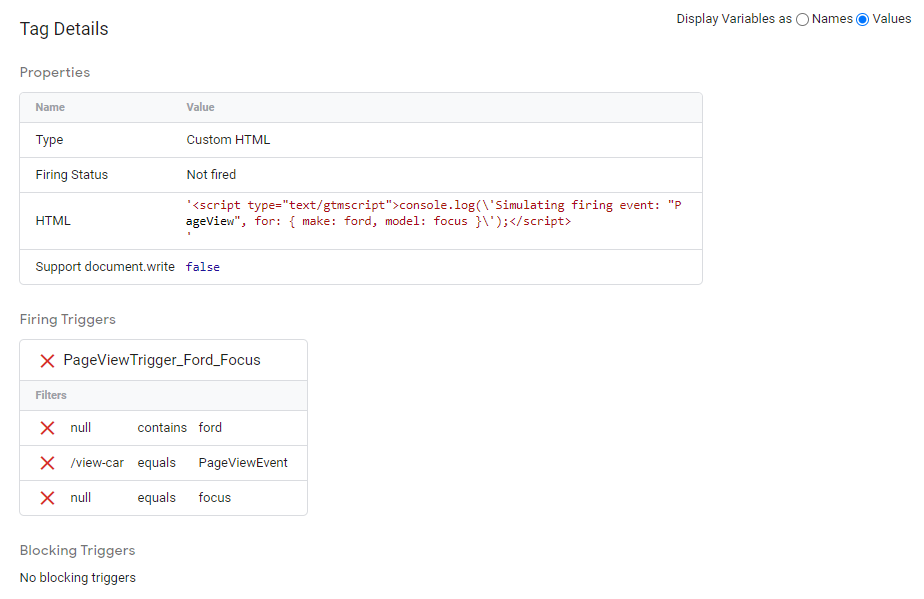
Task: Click the Firing Triggers section heading
Action: tap(68, 320)
